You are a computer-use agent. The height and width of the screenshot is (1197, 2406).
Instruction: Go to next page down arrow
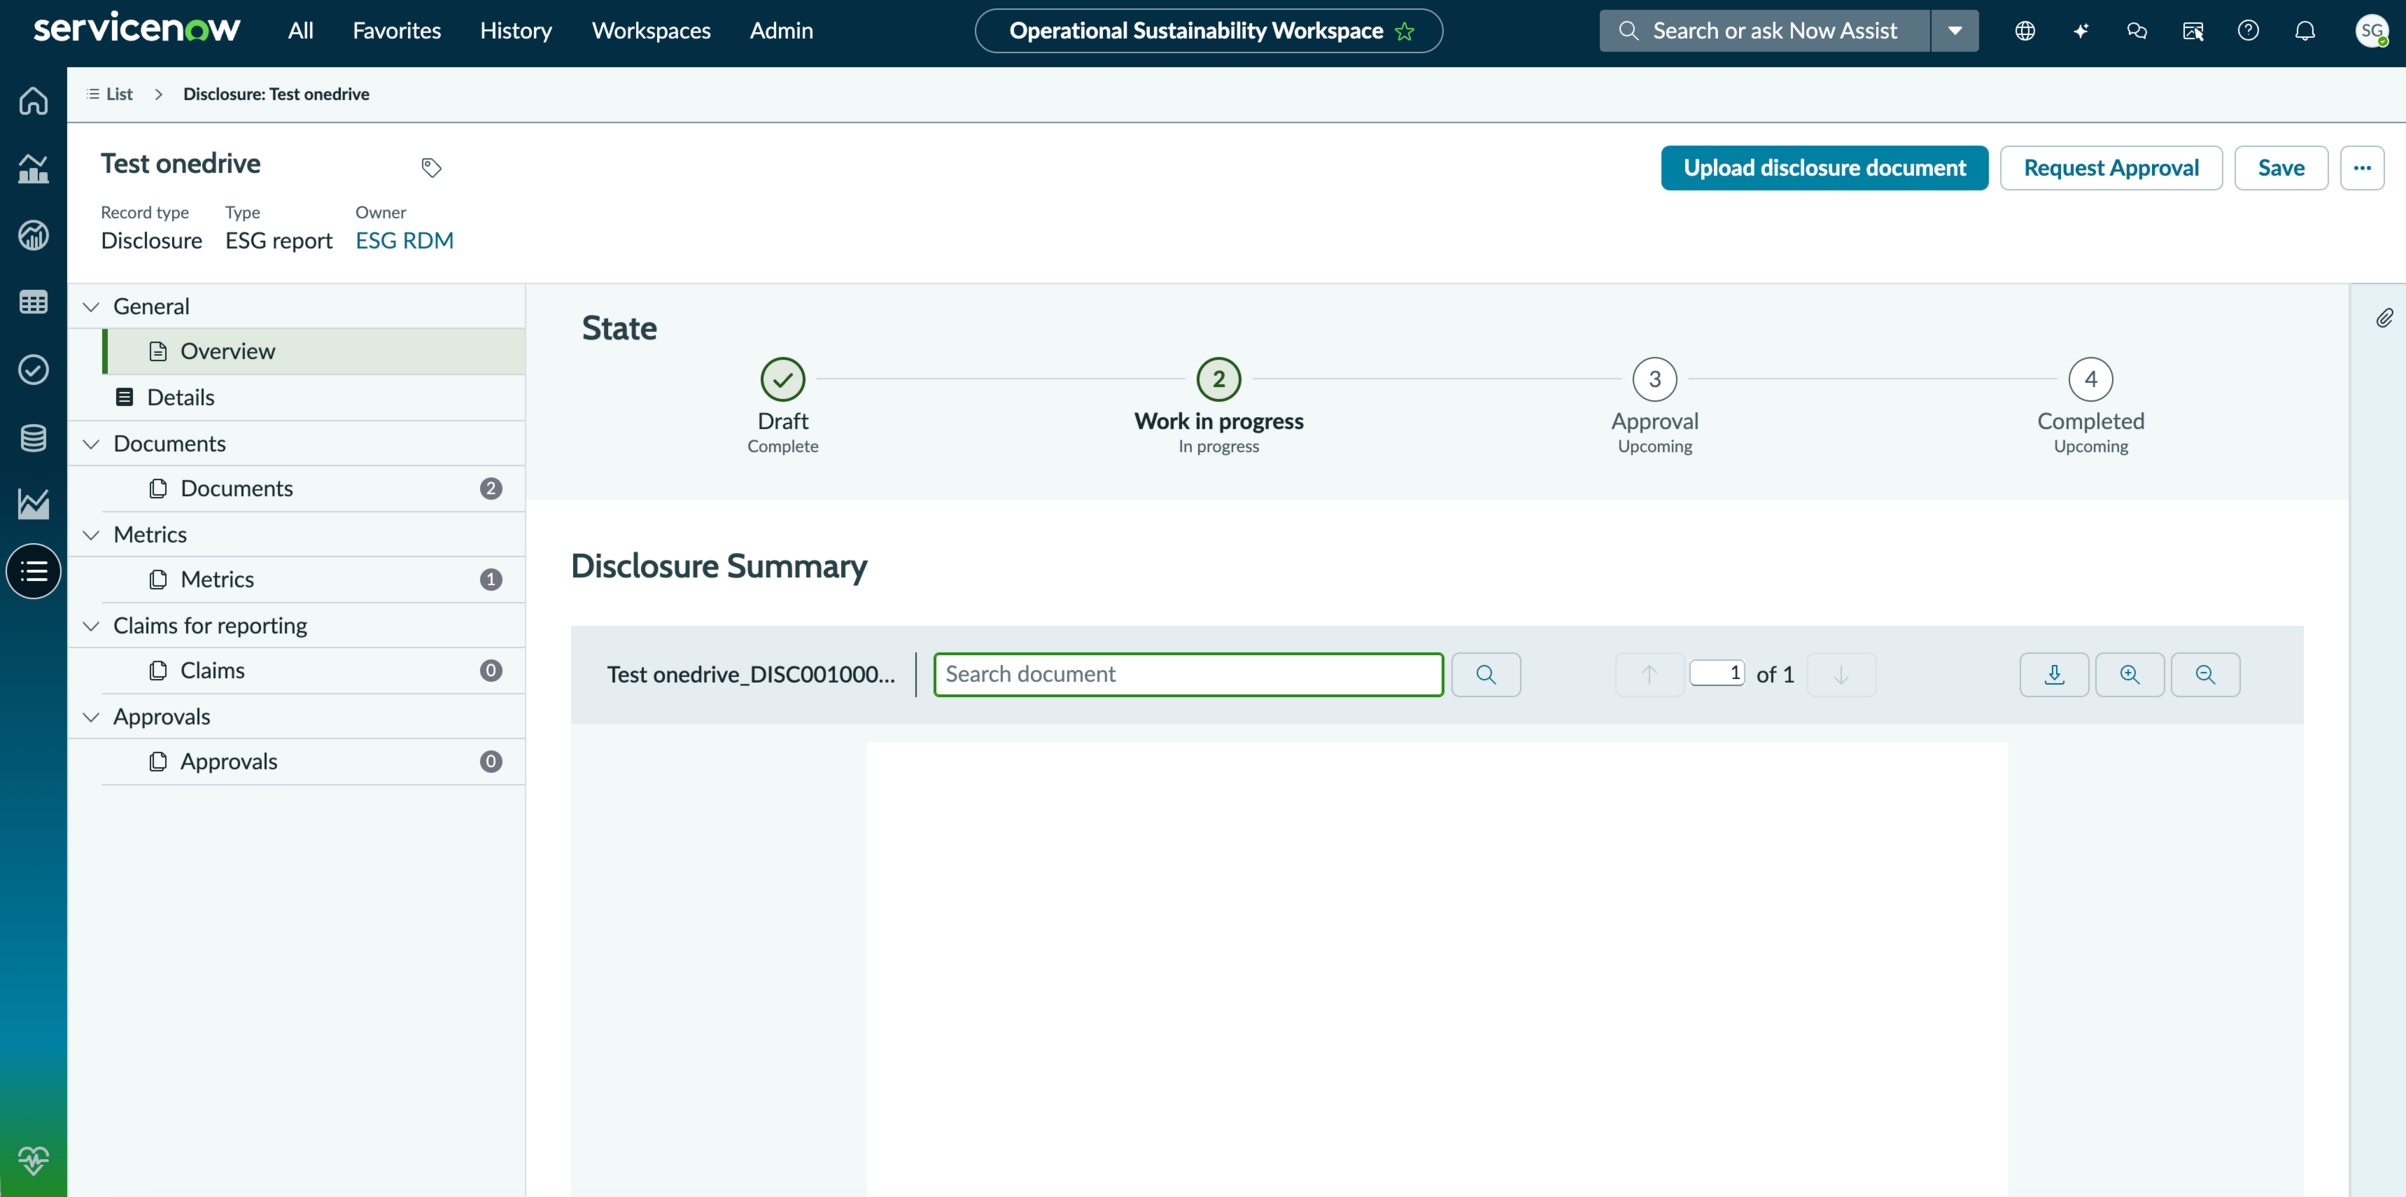(x=1841, y=674)
